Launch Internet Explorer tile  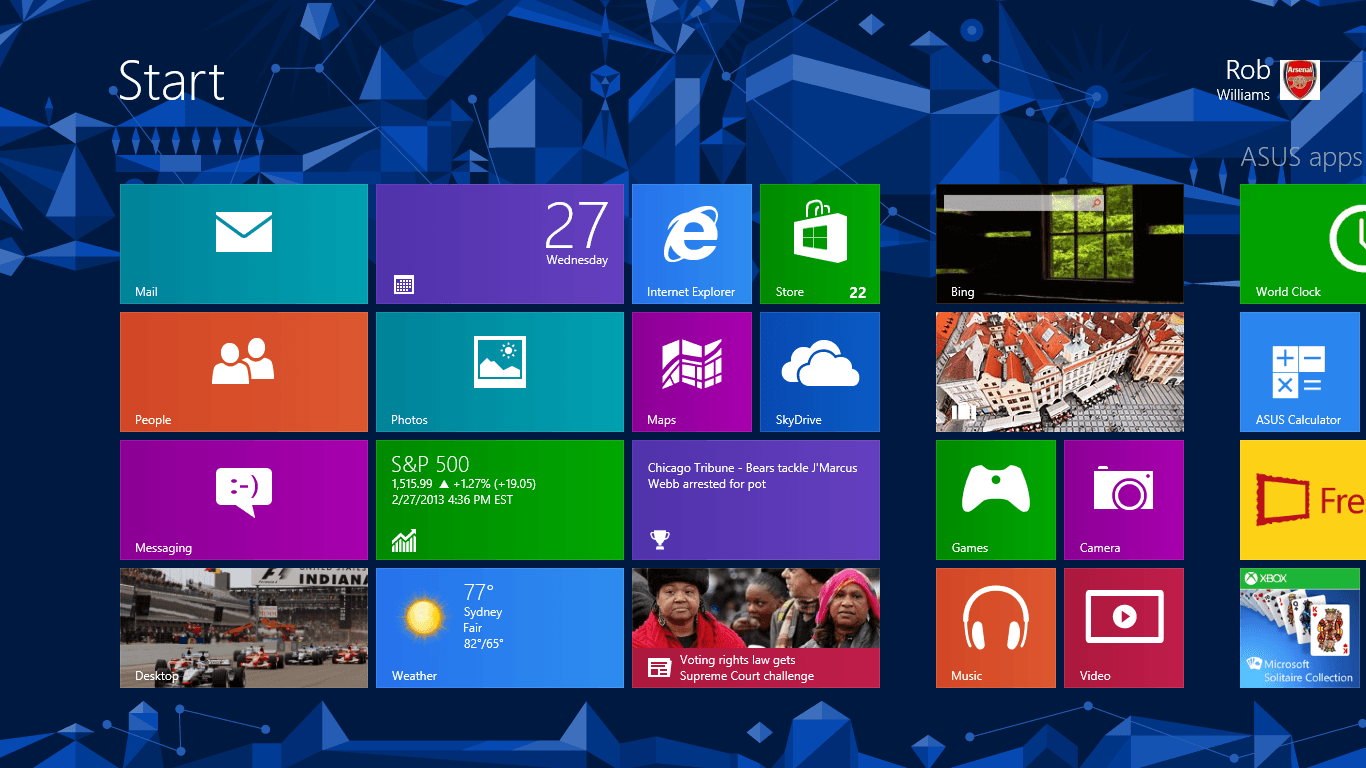[x=692, y=244]
